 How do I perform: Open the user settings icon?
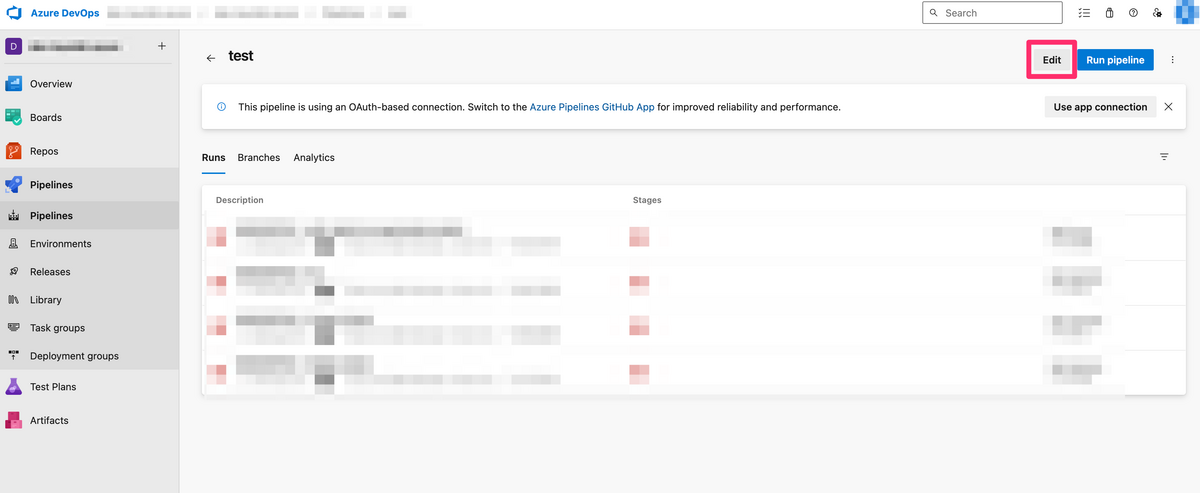tap(1157, 13)
